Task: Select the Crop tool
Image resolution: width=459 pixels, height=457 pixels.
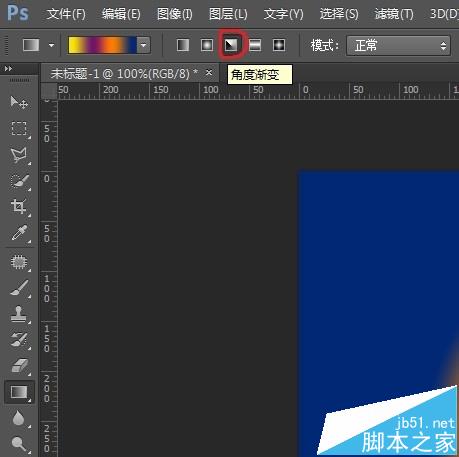Action: pos(19,207)
